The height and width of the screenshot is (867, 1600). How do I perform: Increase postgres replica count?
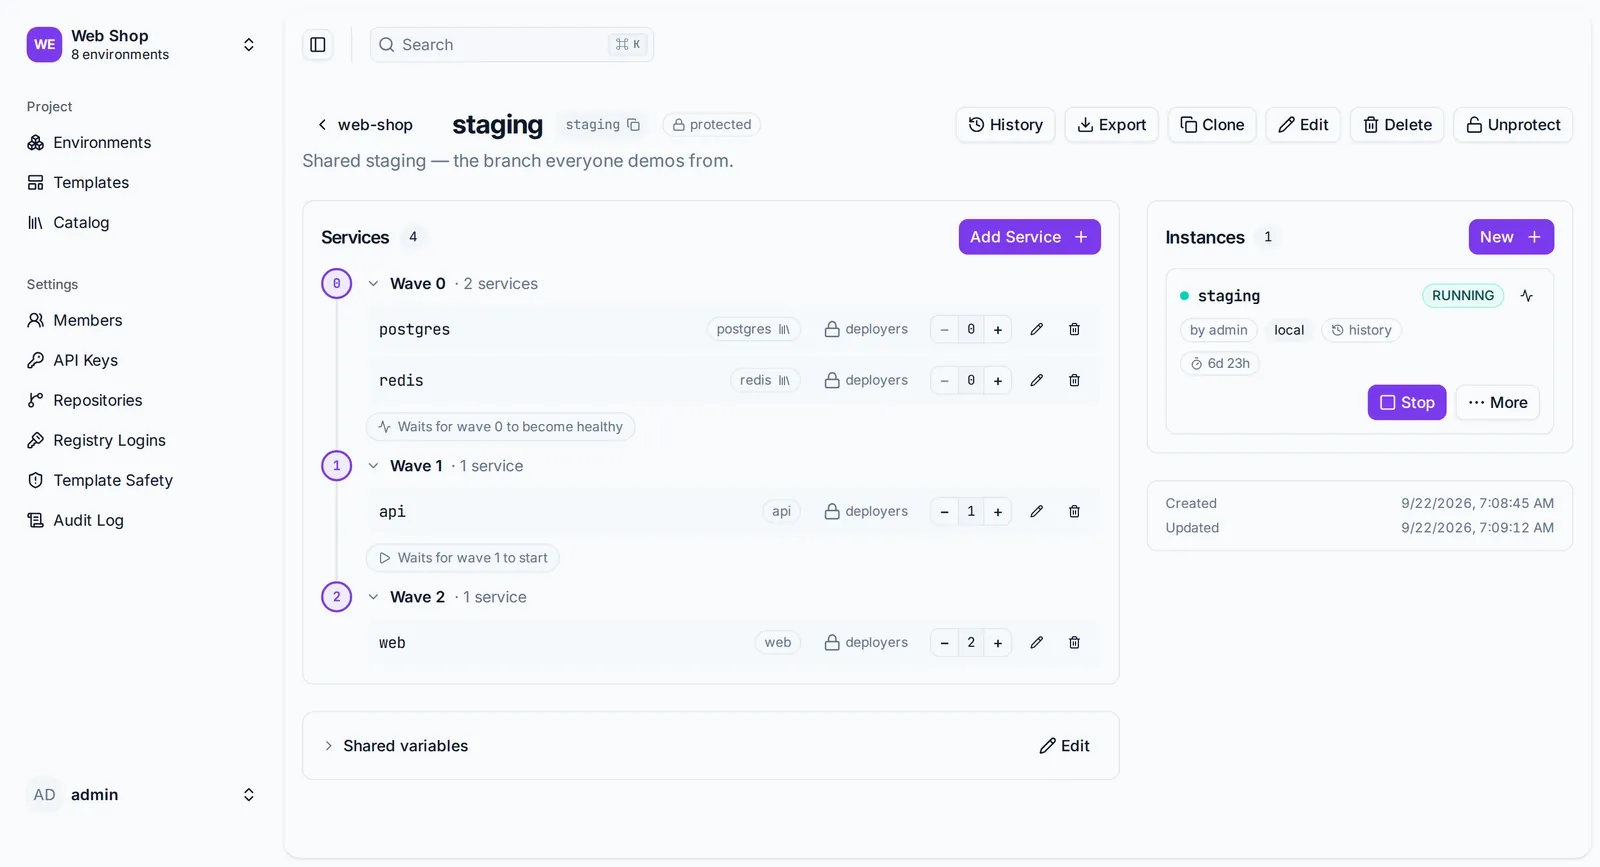[x=998, y=329]
